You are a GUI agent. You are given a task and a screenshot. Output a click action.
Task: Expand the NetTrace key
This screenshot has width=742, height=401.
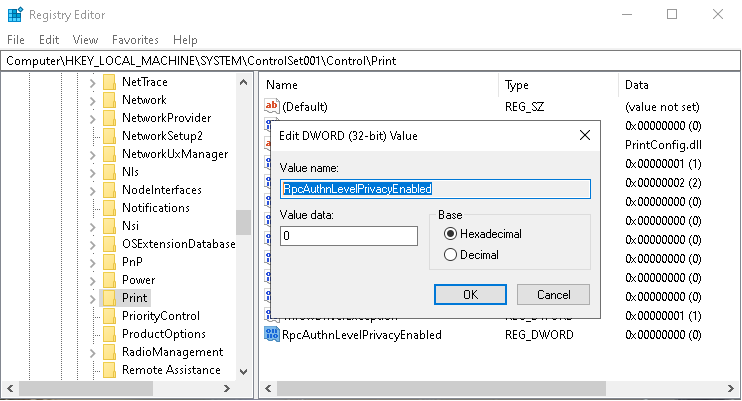(x=92, y=83)
